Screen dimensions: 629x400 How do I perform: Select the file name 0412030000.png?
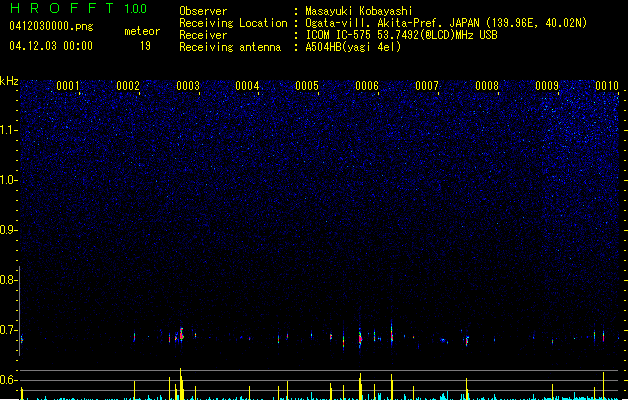point(51,26)
